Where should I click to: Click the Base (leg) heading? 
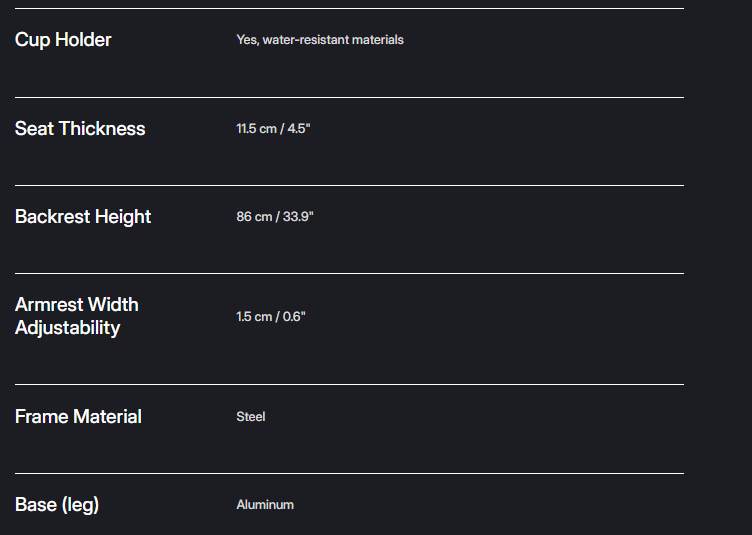click(57, 505)
